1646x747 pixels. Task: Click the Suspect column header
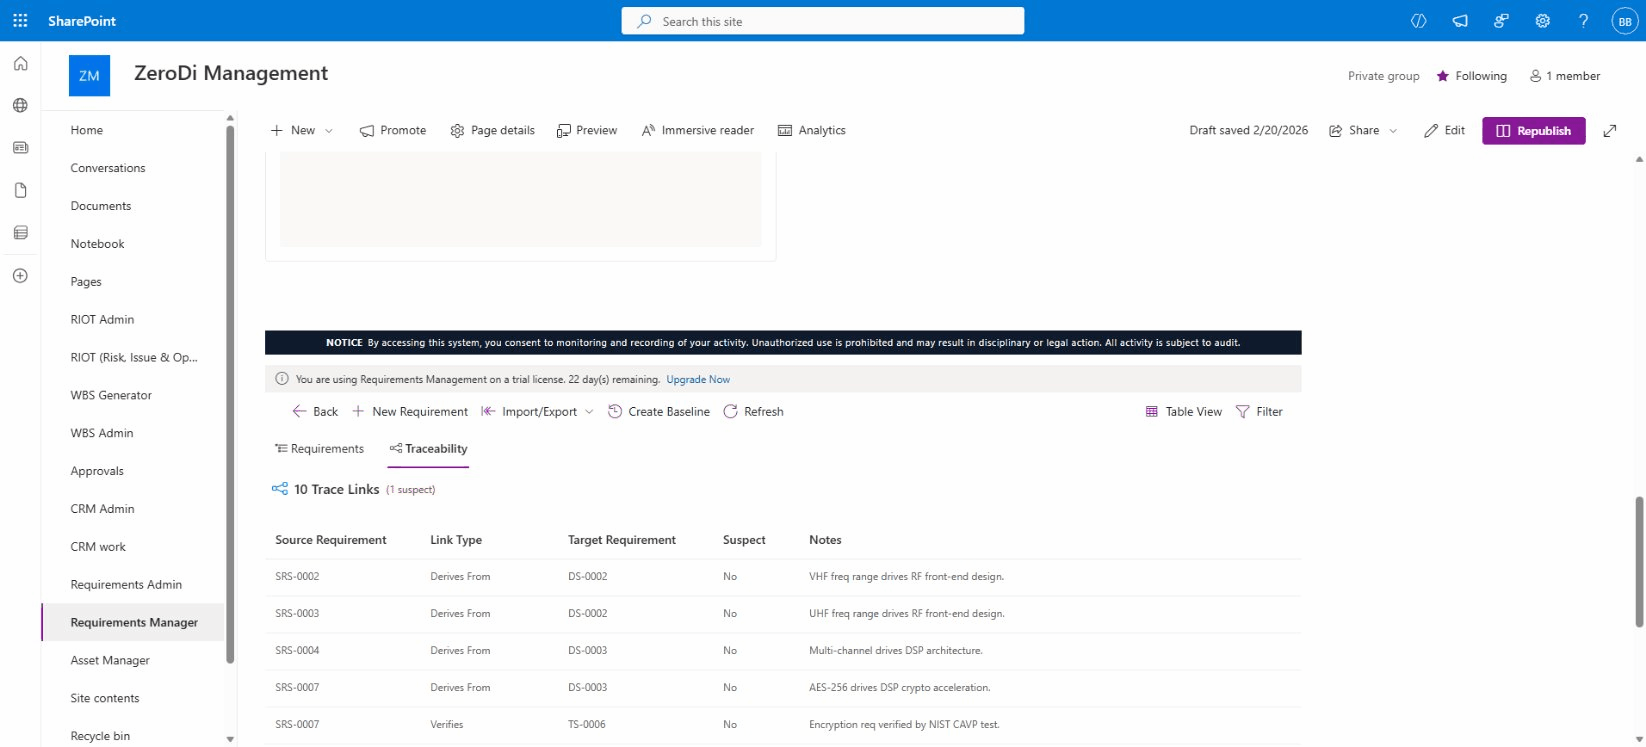(744, 540)
